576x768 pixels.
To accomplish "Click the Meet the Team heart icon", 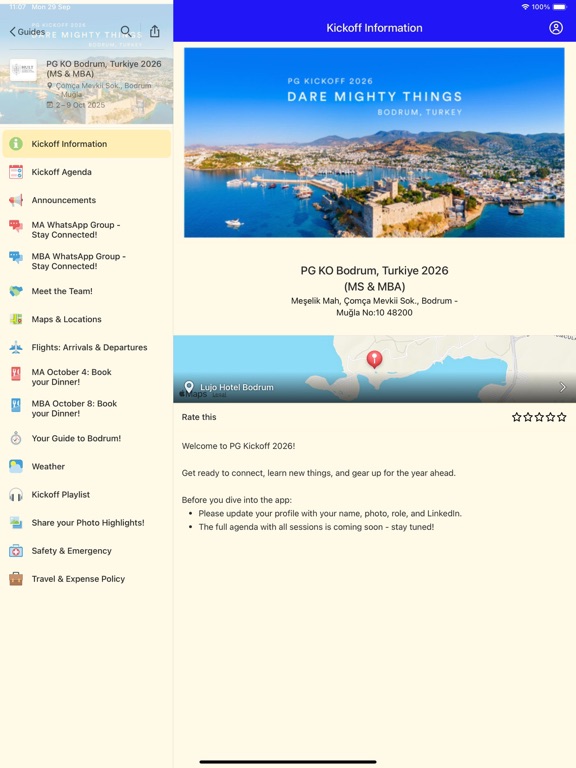I will click(x=16, y=291).
